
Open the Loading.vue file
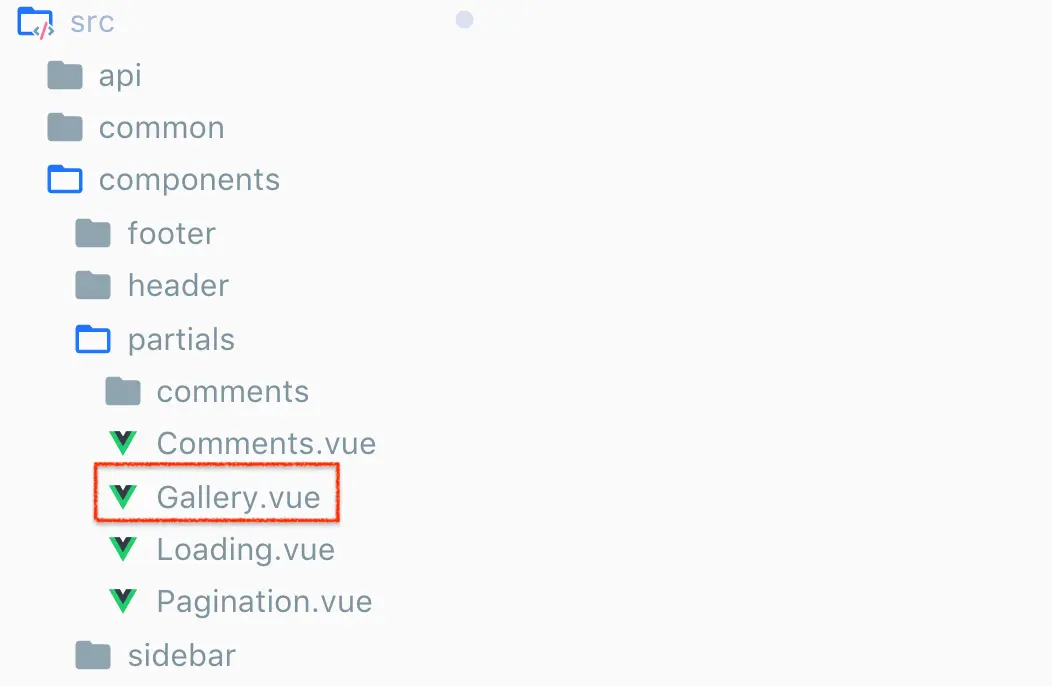(246, 550)
